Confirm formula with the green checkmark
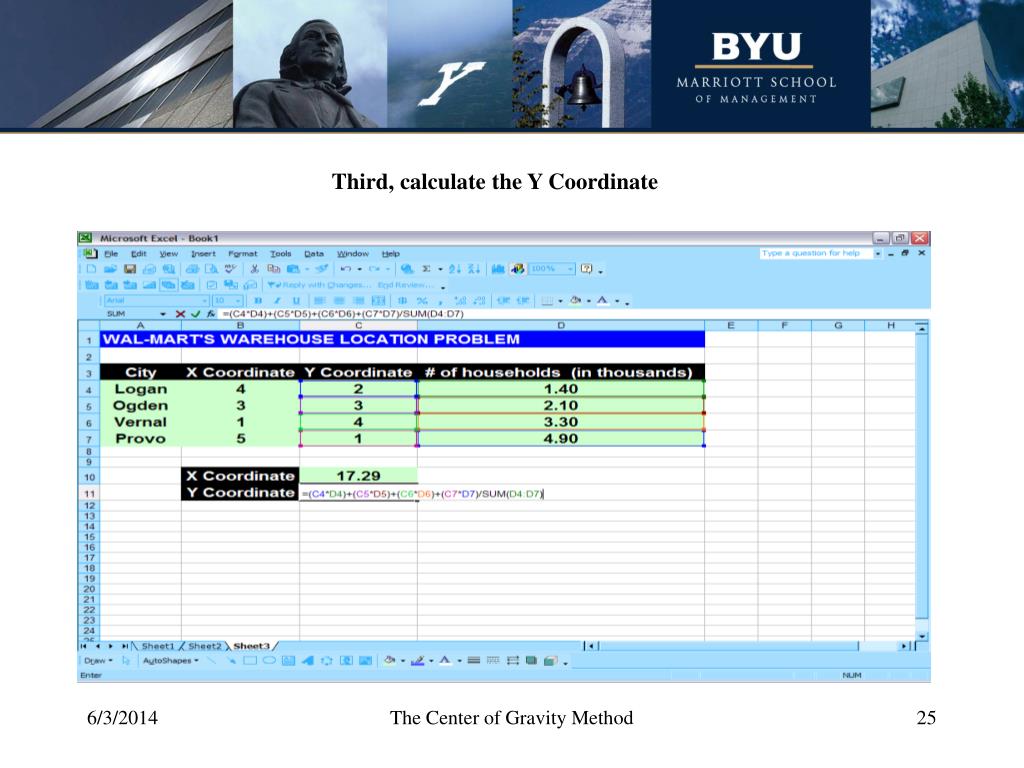Viewport: 1024px width, 768px height. click(195, 314)
